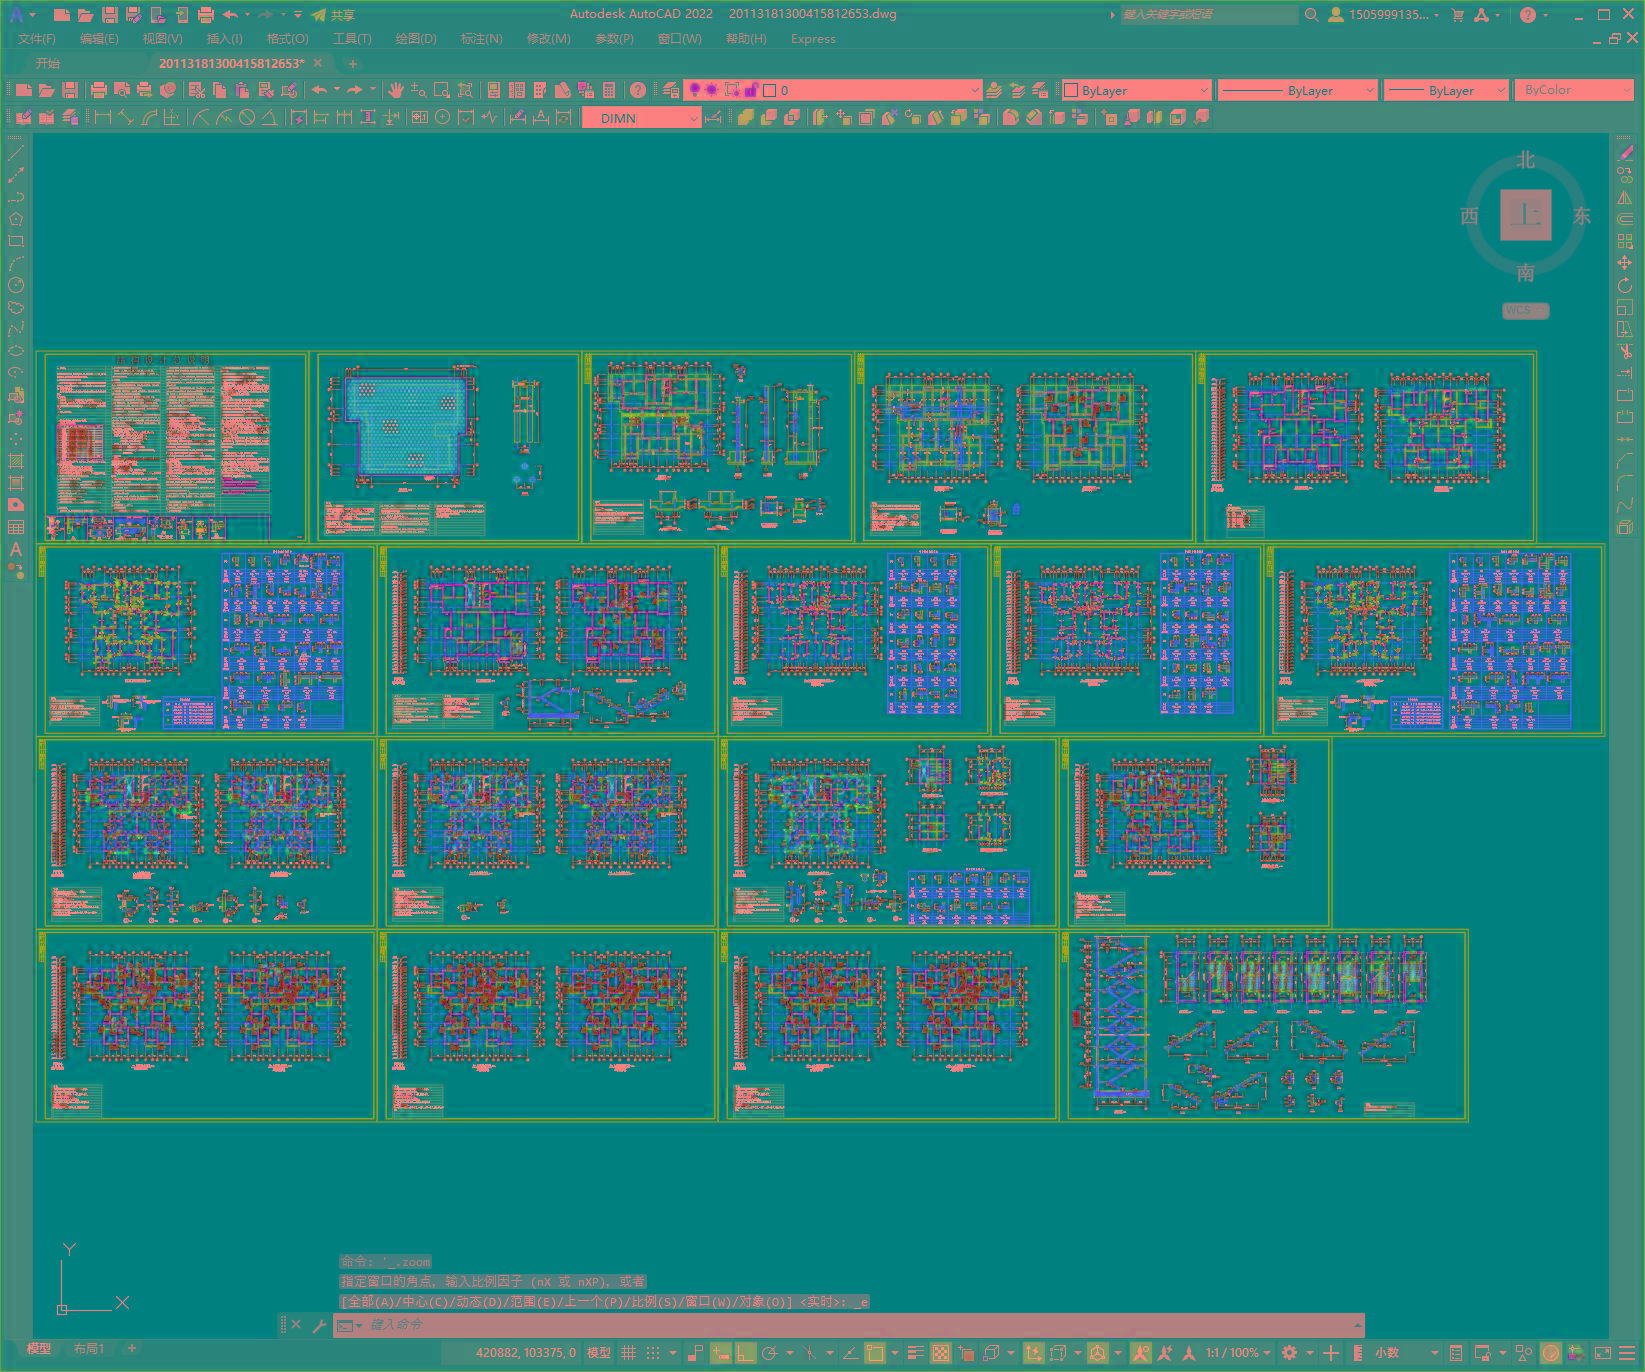
Task: Select the Hatch tool in the draw toolbar
Action: click(16, 461)
